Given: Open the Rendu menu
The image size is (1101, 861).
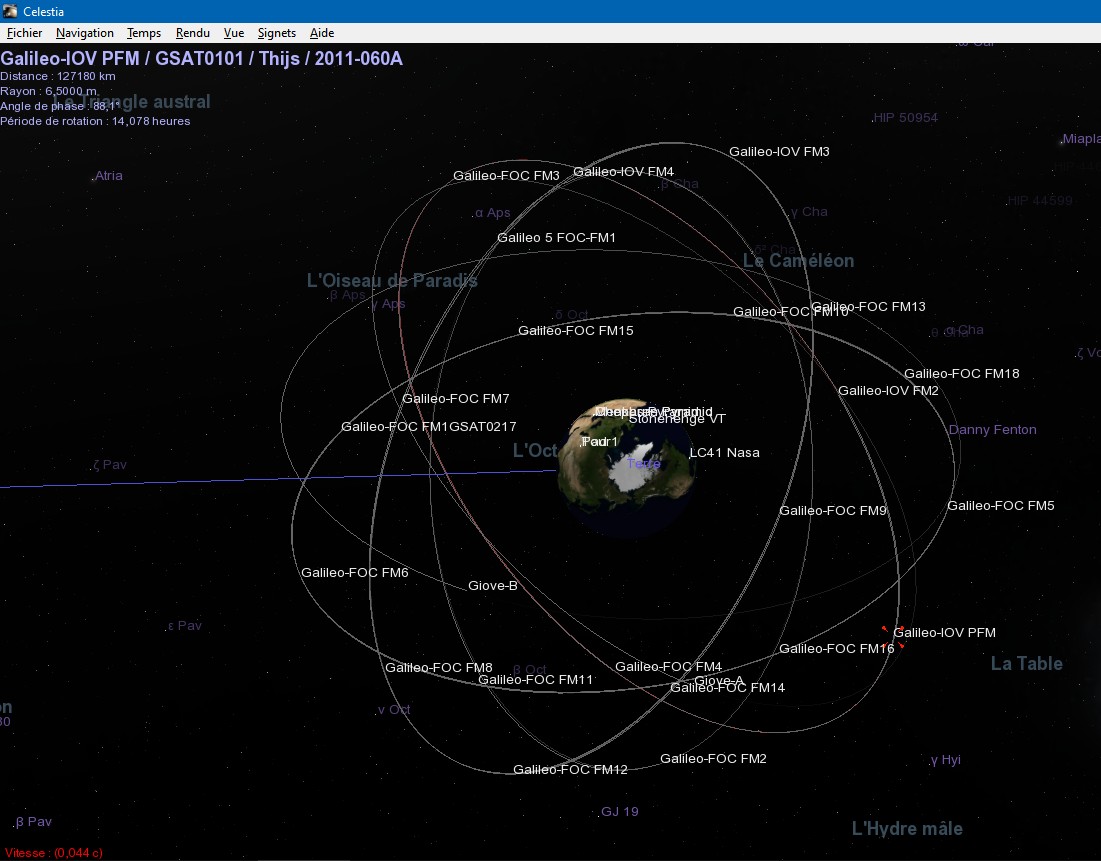Looking at the screenshot, I should pyautogui.click(x=193, y=33).
